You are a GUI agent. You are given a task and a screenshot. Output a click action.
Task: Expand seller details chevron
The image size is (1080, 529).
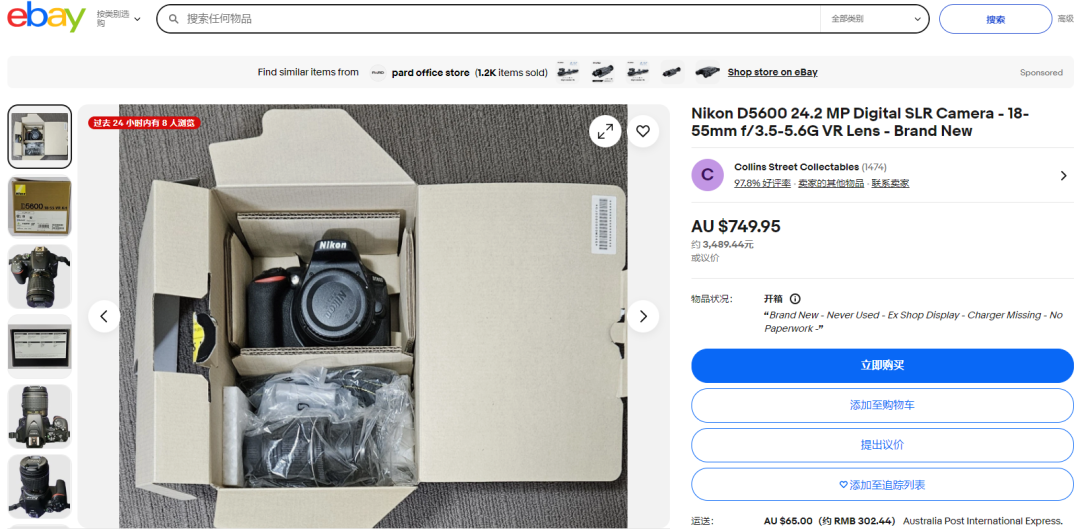(1063, 176)
